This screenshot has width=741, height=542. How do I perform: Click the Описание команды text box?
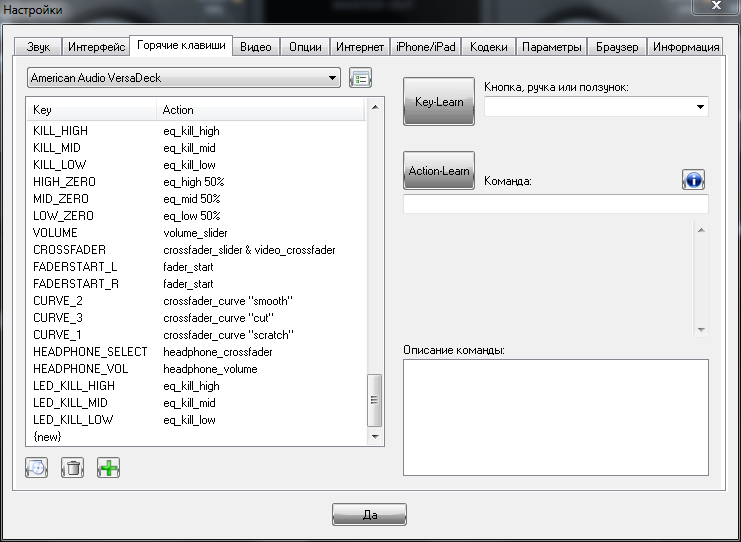[x=556, y=417]
